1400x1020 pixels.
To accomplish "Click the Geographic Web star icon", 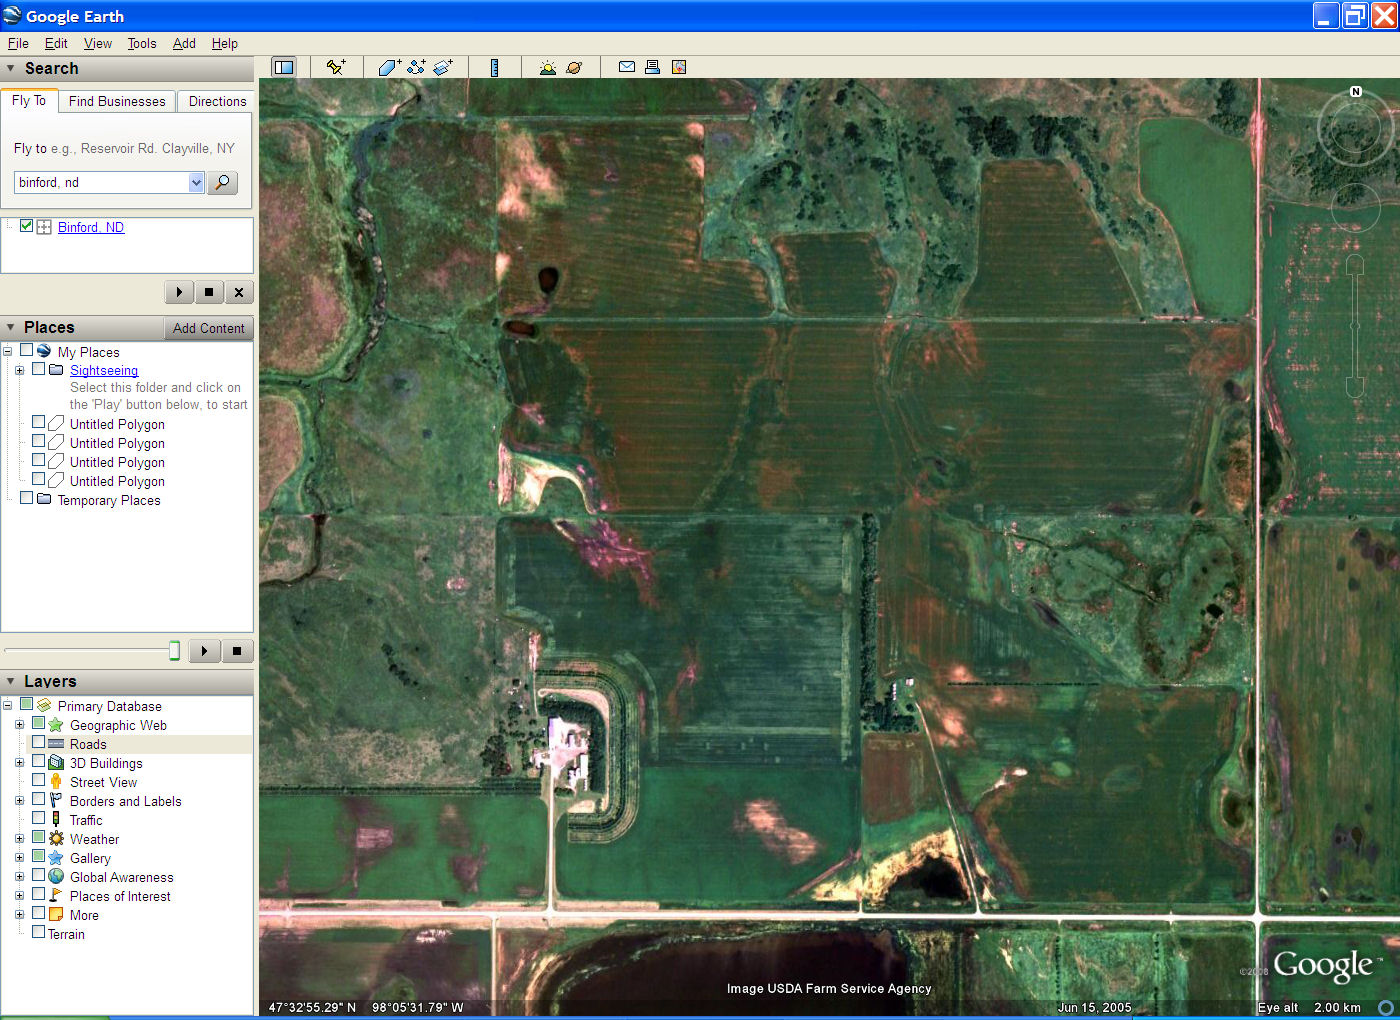I will 56,725.
